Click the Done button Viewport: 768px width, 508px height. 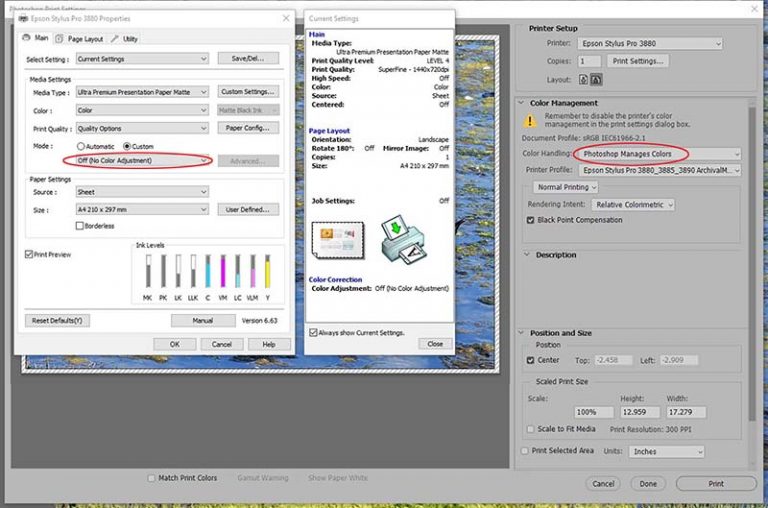point(648,484)
